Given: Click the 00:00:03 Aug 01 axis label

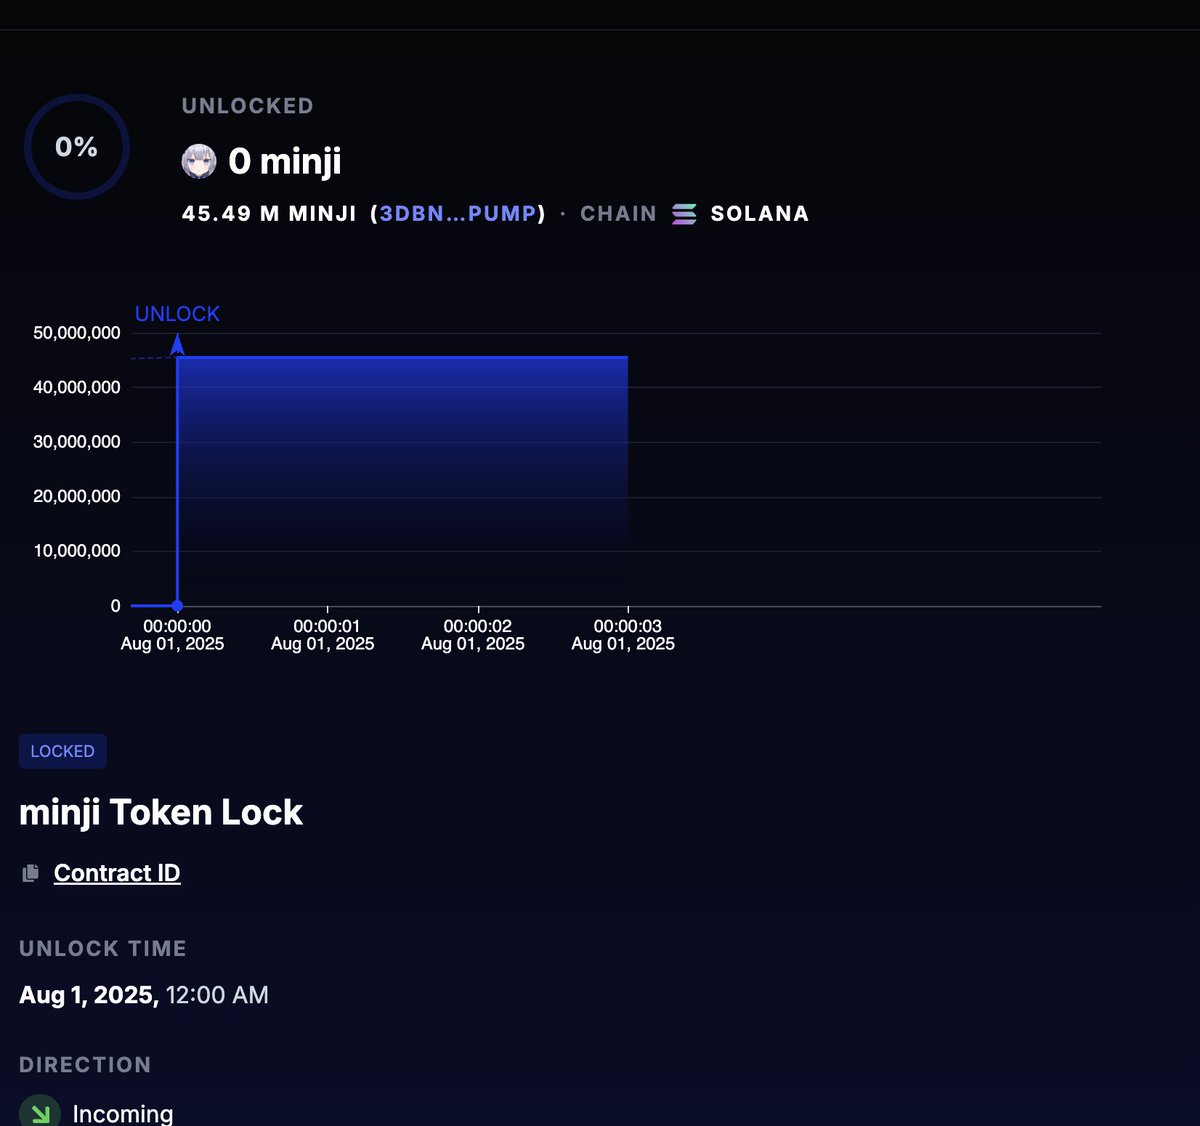Looking at the screenshot, I should 623,635.
